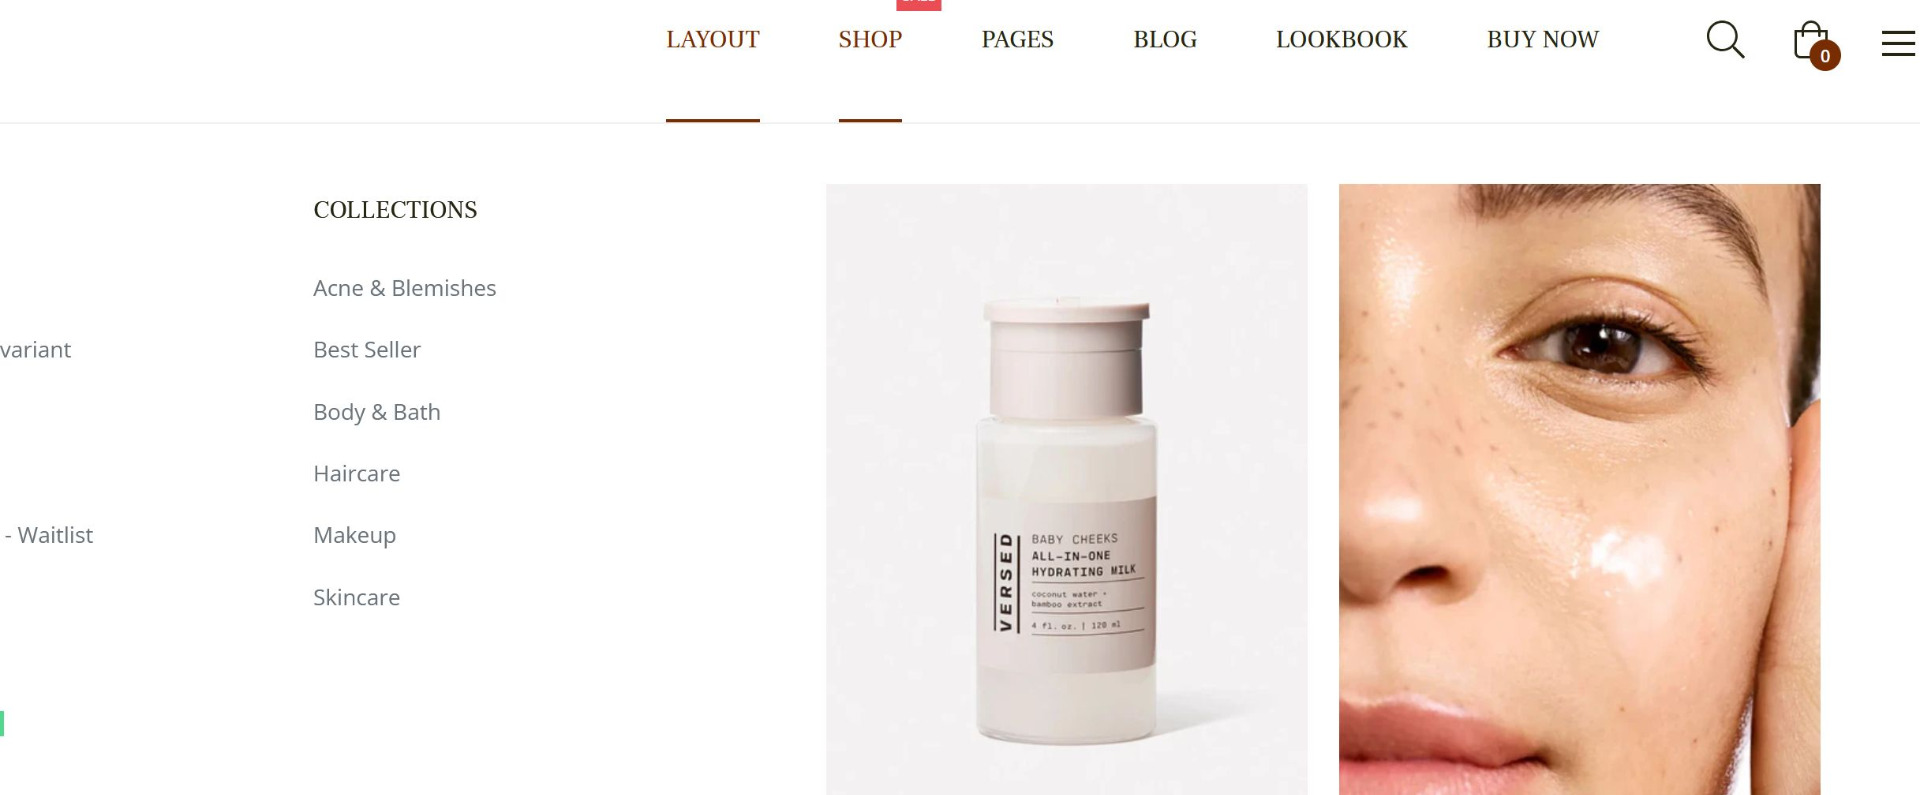Open the SHOP menu
The height and width of the screenshot is (795, 1920).
coord(870,39)
